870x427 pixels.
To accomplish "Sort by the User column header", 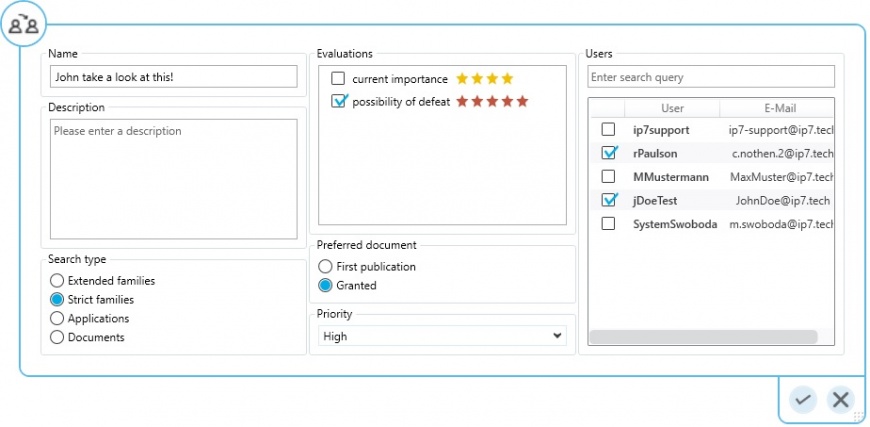I will 672,108.
